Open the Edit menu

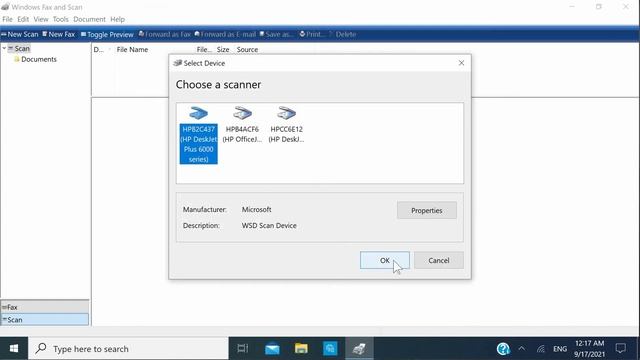pos(23,19)
